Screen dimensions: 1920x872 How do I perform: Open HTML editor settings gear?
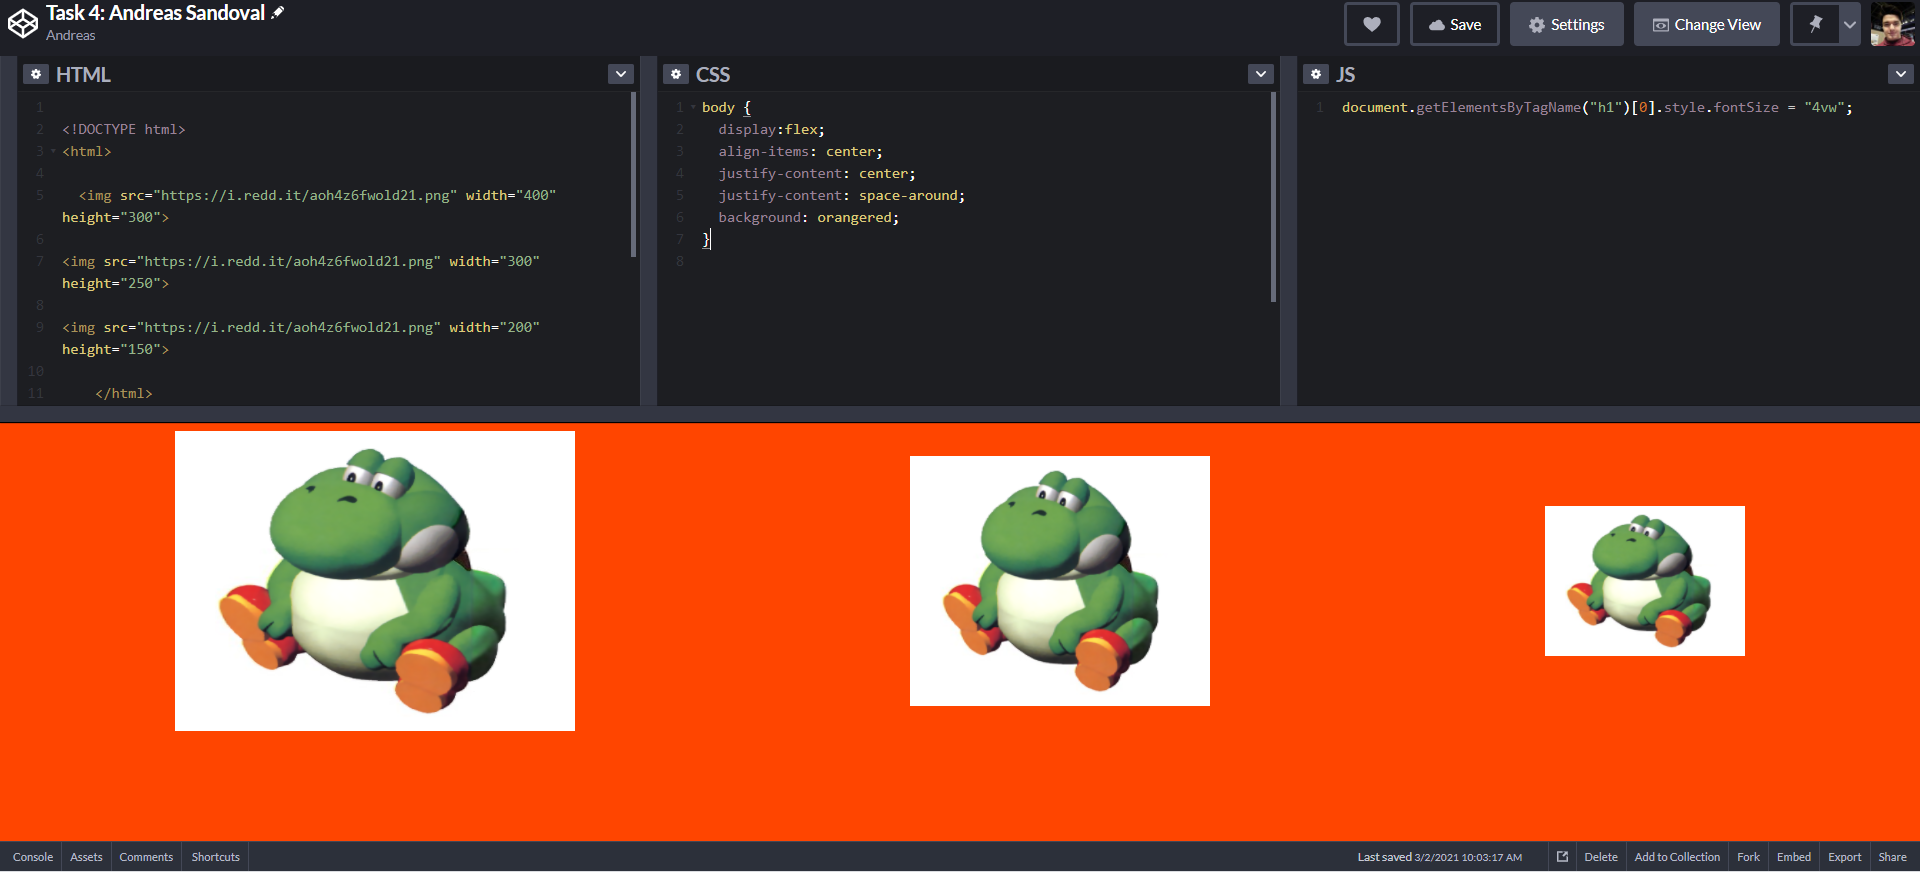tap(36, 74)
